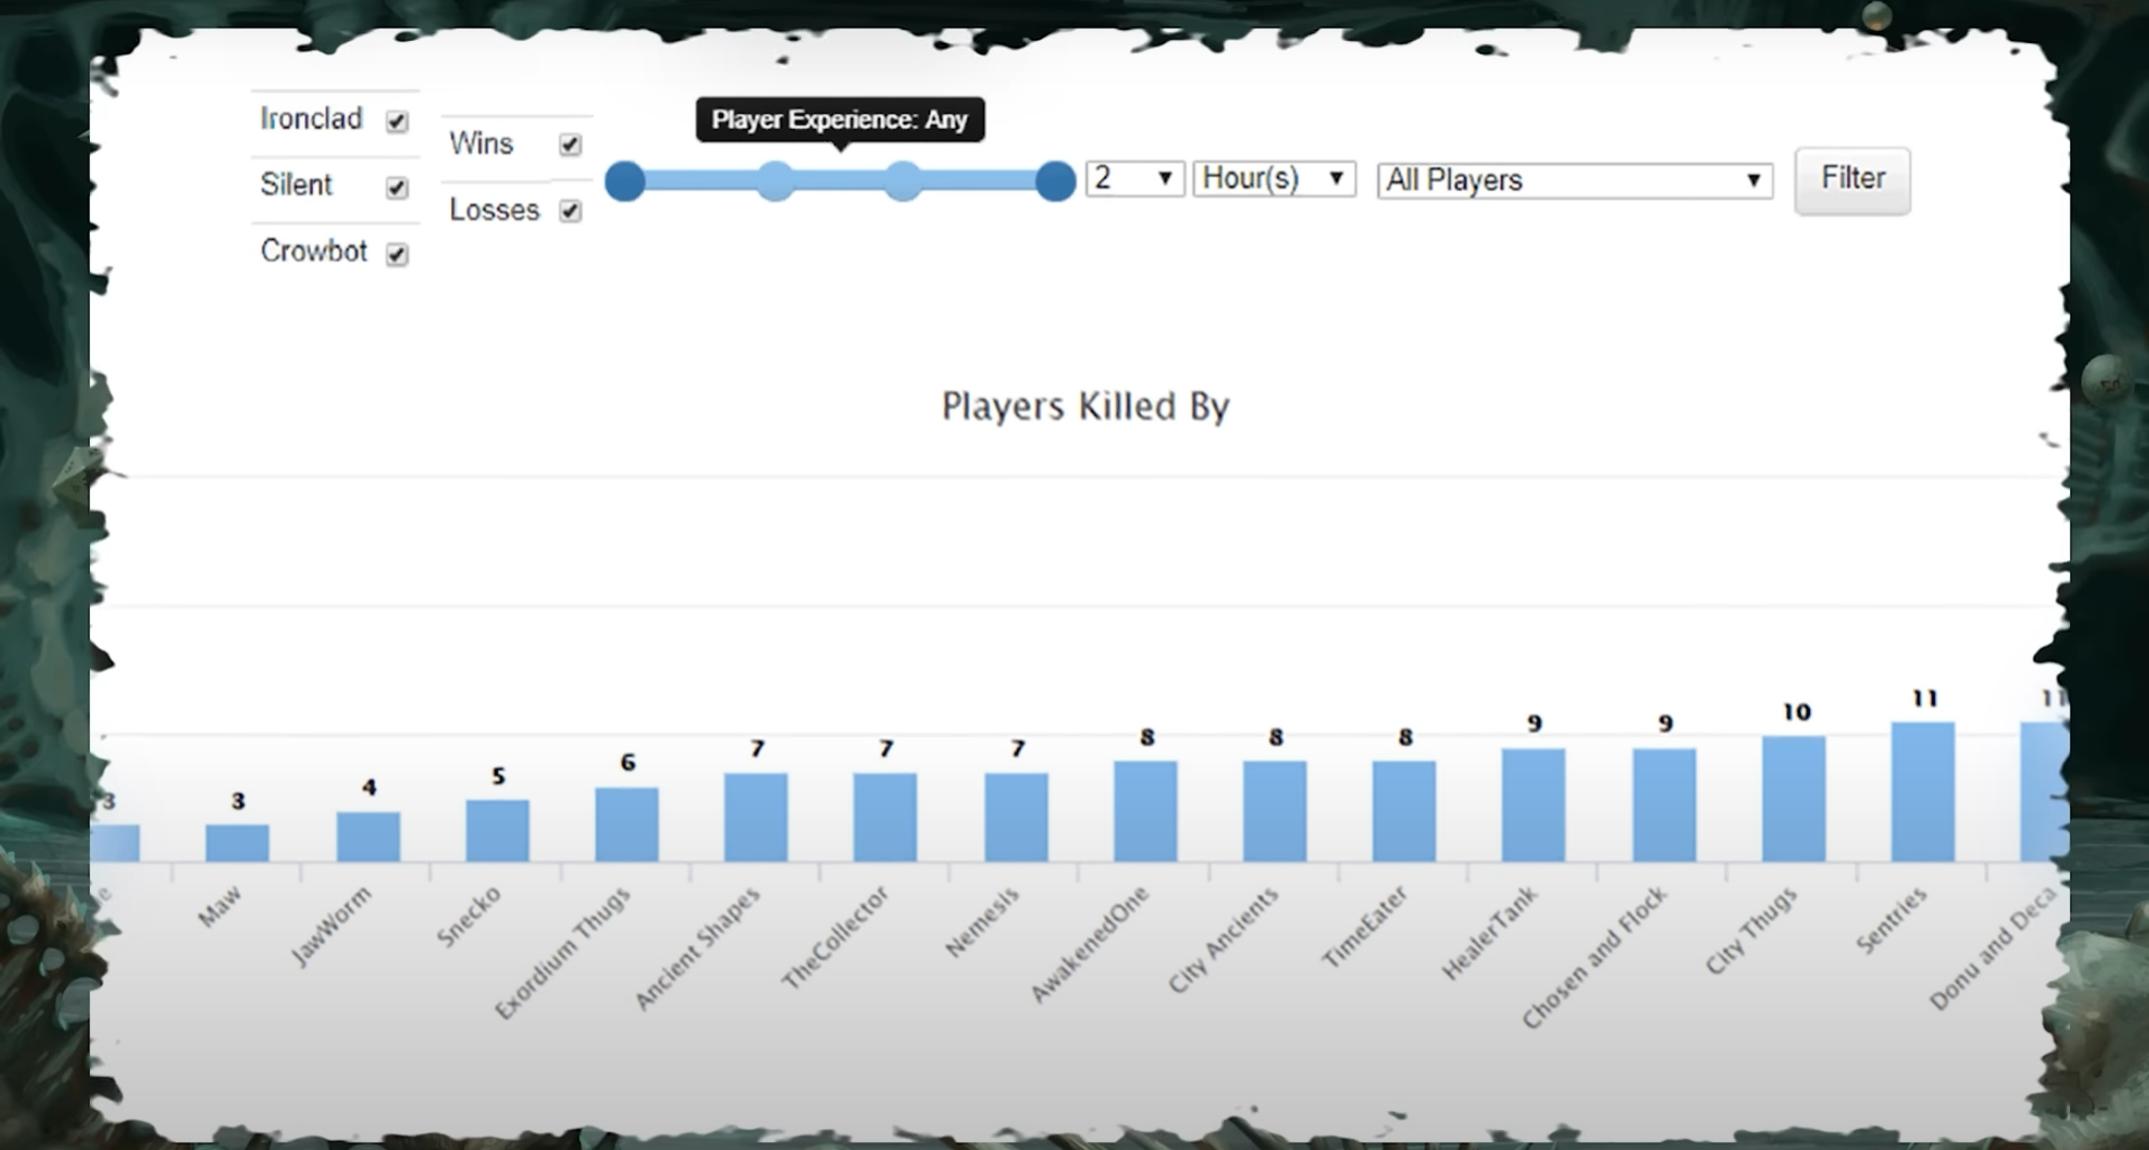The width and height of the screenshot is (2149, 1150).
Task: Uncheck the Ironclad checkbox
Action: (x=397, y=121)
